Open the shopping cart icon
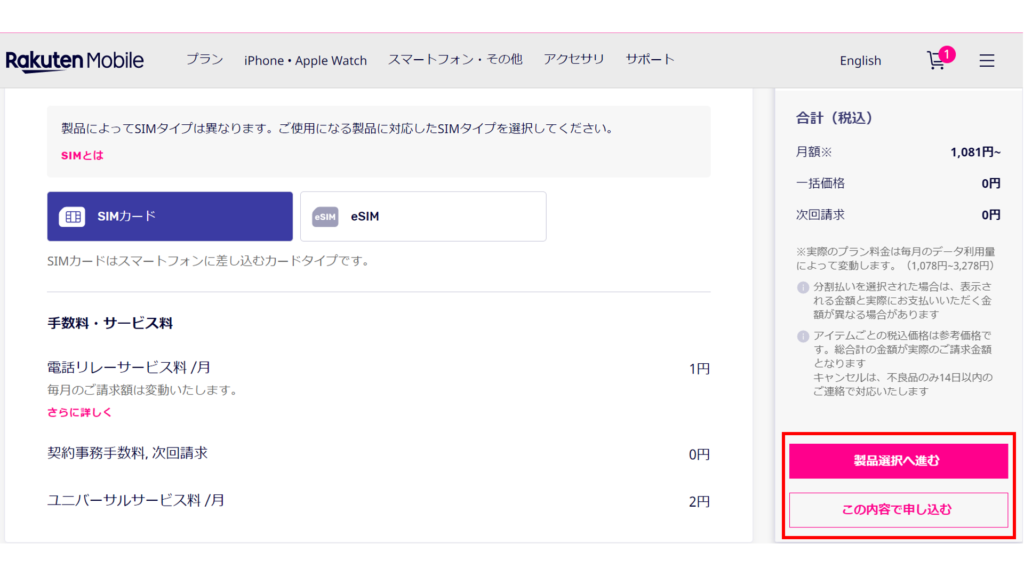Image resolution: width=1024 pixels, height=576 pixels. click(x=935, y=61)
